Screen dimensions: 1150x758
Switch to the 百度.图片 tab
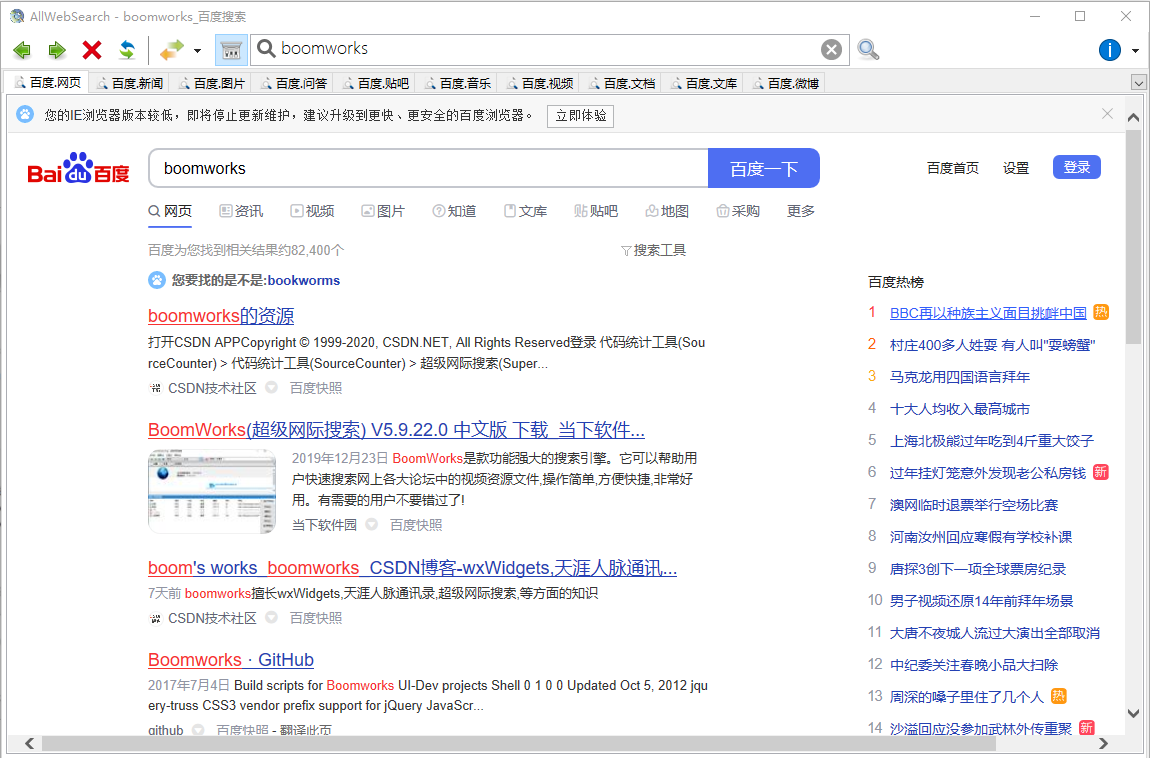[212, 84]
